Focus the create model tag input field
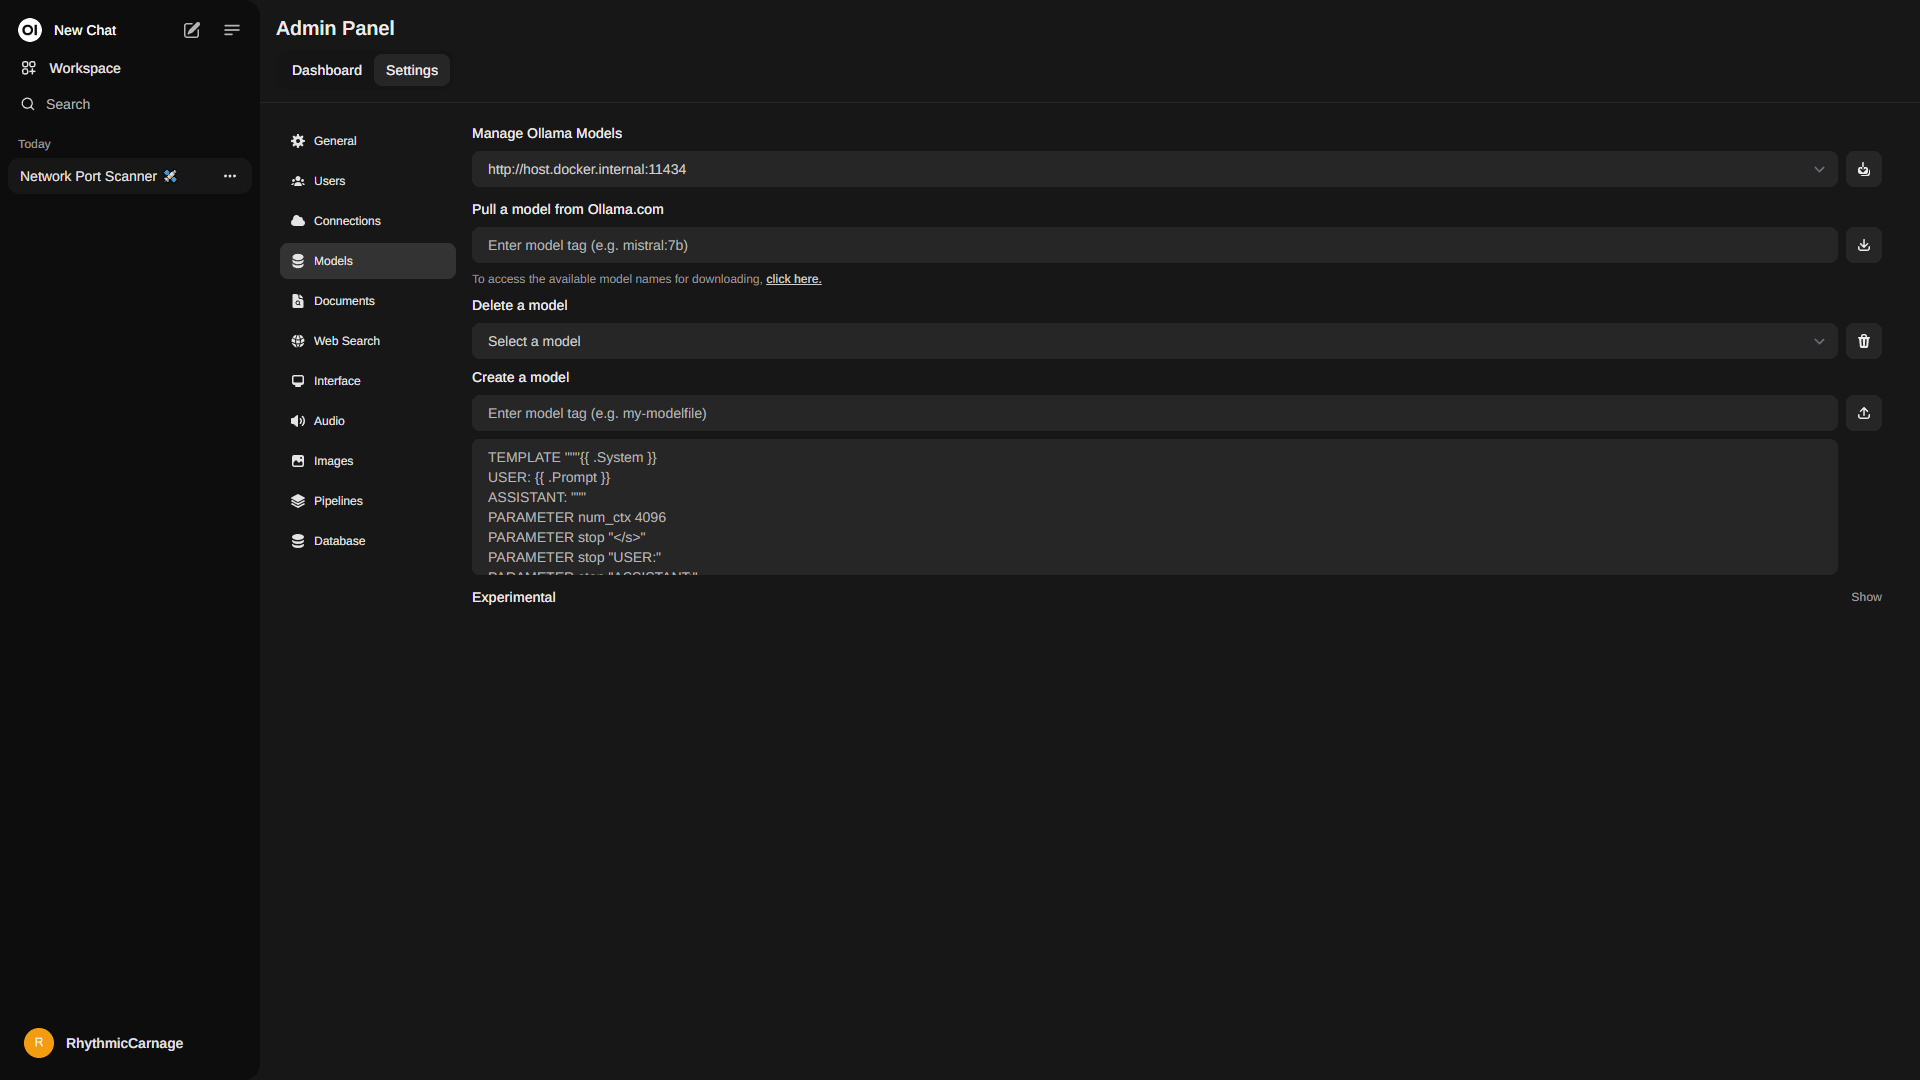The image size is (1920, 1080). click(x=1155, y=413)
